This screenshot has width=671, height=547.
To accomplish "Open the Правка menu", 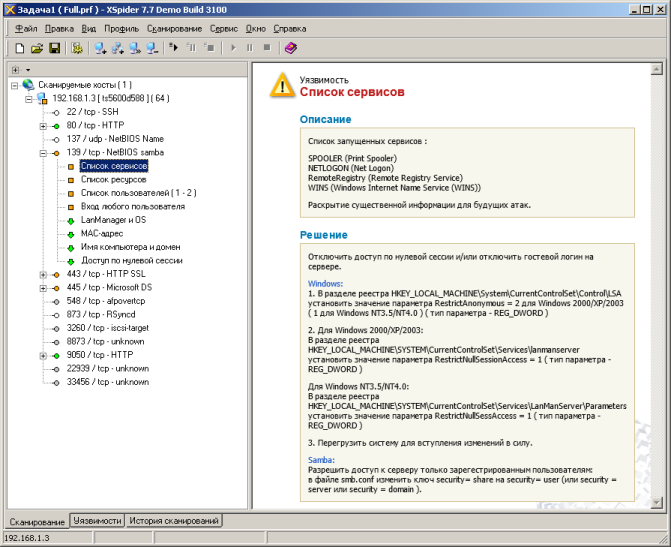I will 59,29.
